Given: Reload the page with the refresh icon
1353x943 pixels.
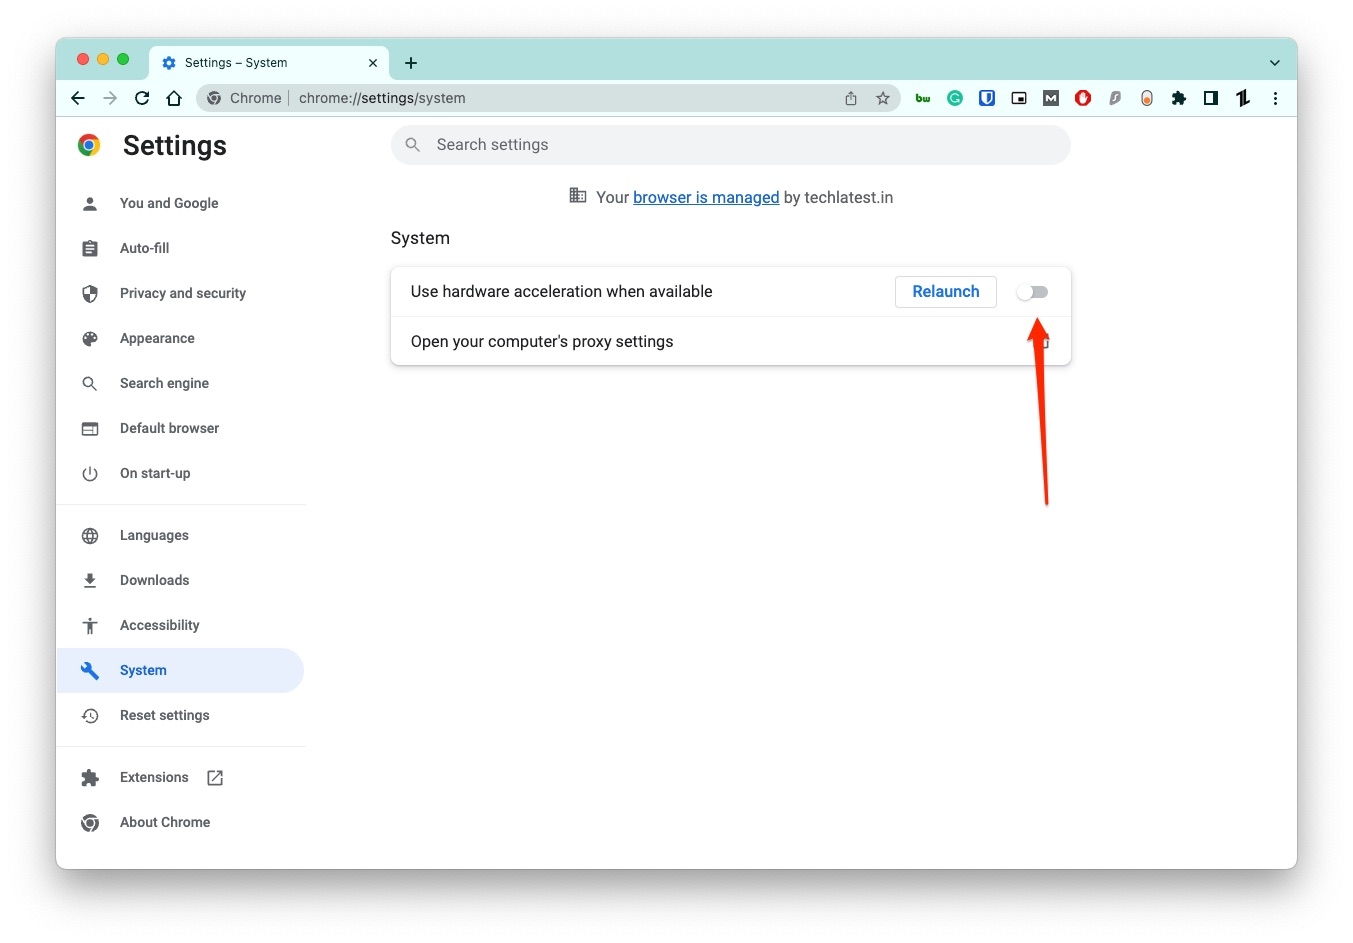Looking at the screenshot, I should coord(142,98).
